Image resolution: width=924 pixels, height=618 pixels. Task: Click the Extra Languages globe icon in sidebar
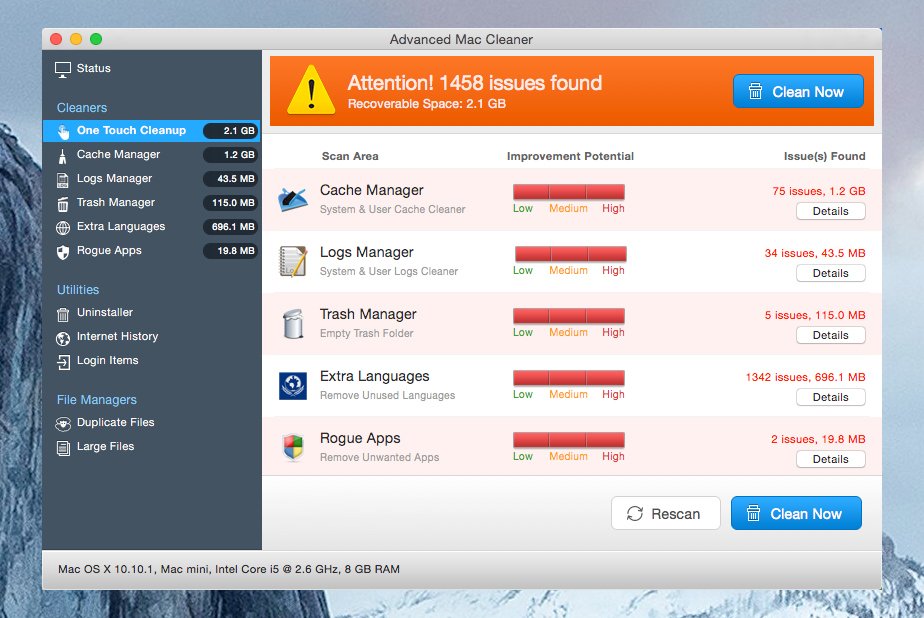(x=62, y=228)
